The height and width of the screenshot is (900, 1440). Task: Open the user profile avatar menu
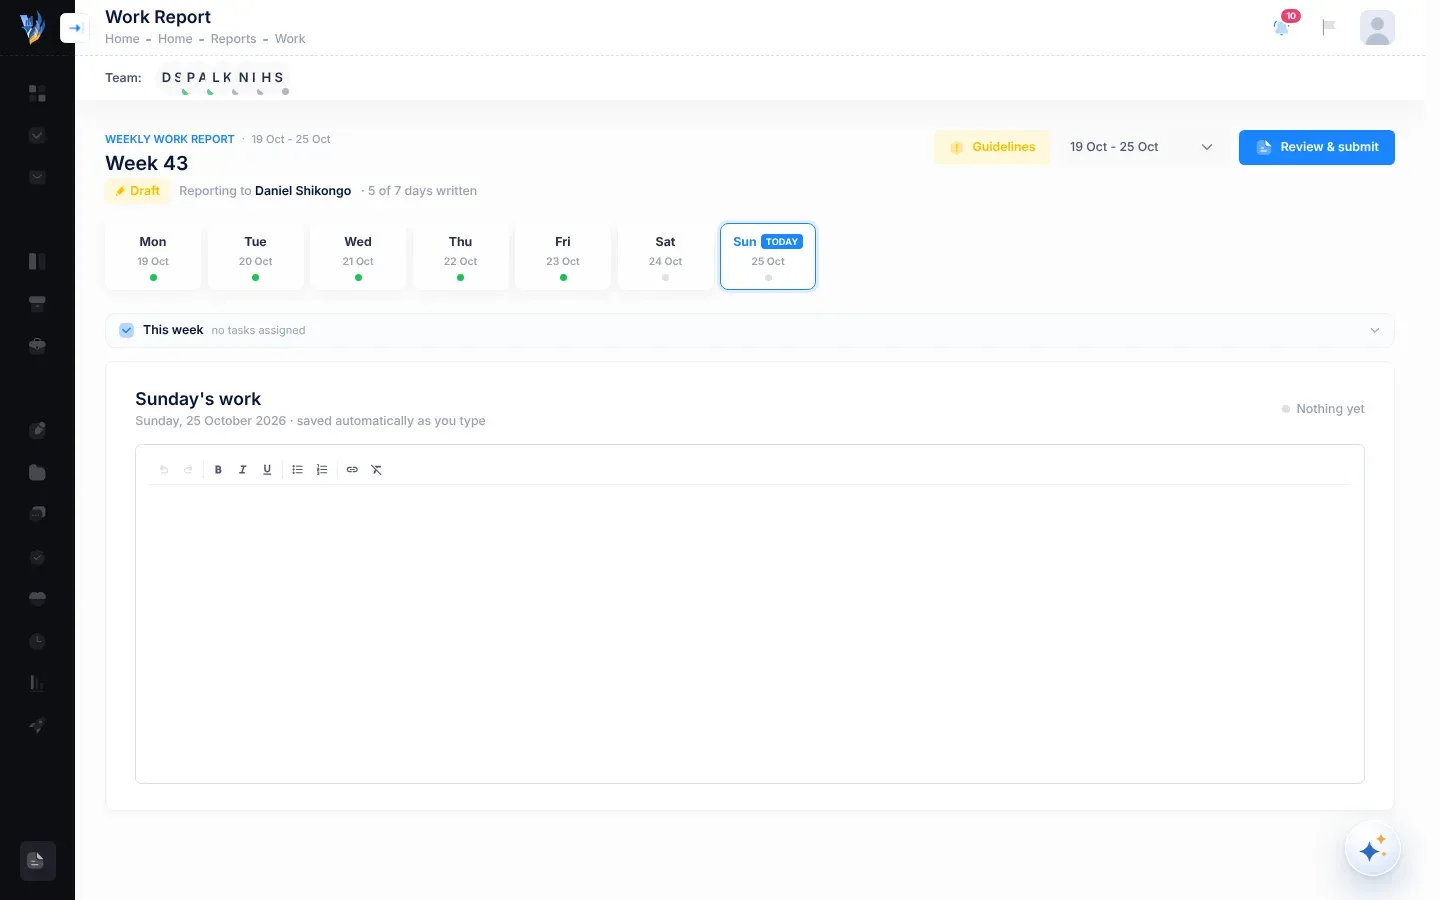pyautogui.click(x=1377, y=27)
